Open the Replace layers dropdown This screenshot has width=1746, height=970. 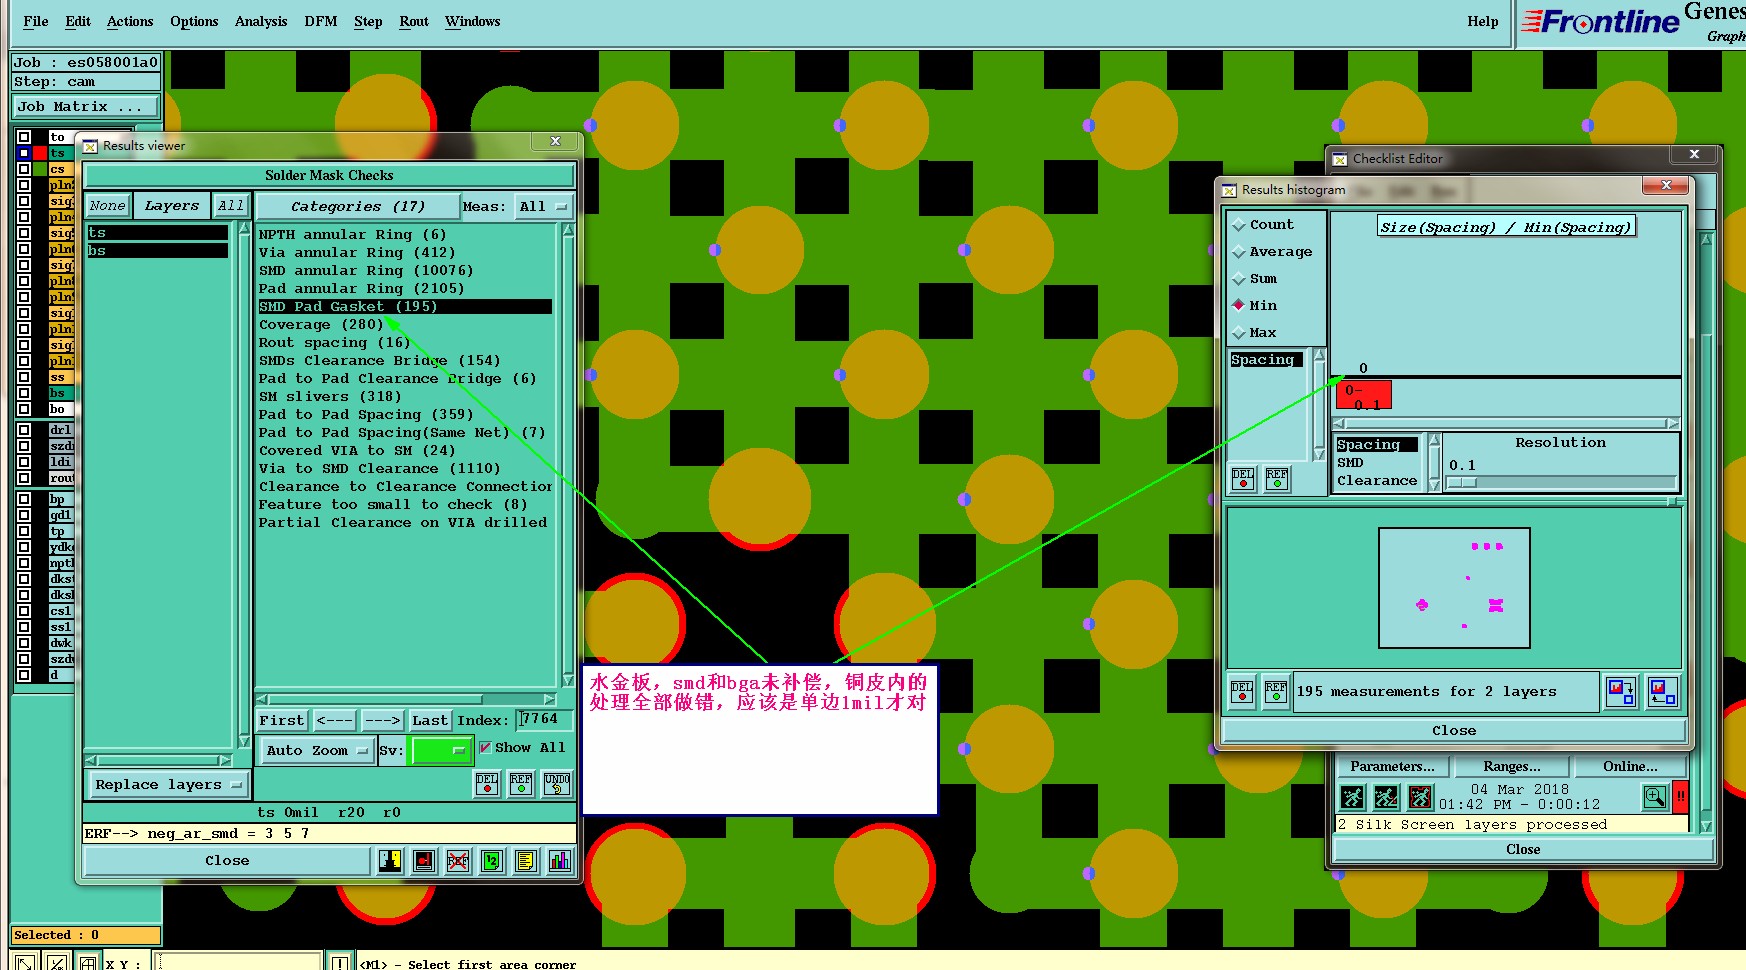(168, 785)
